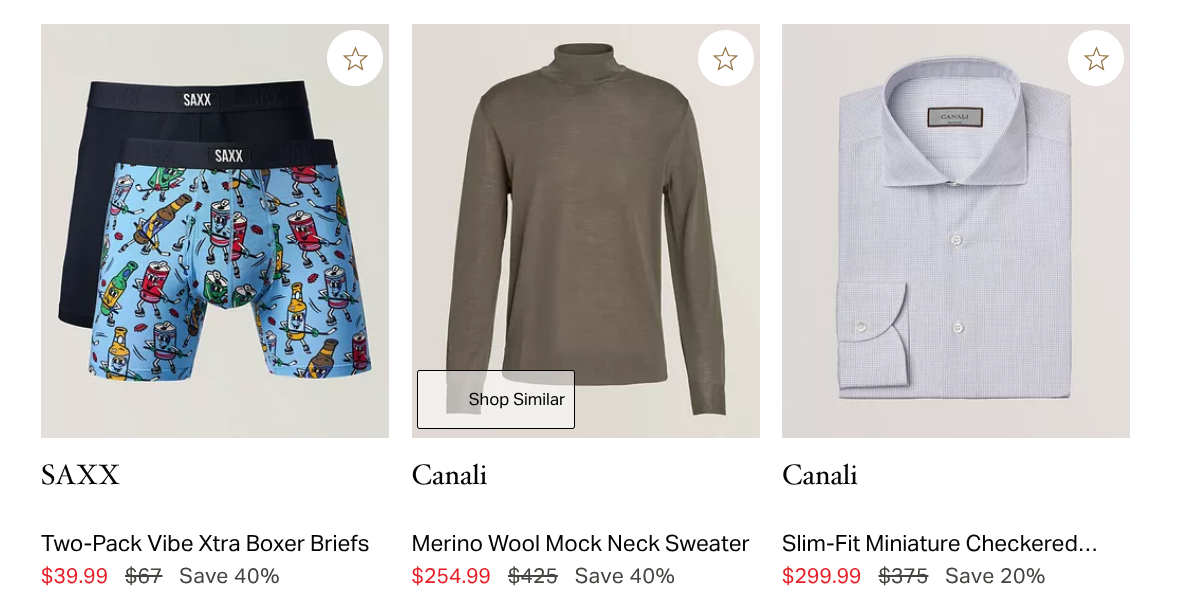1184x601 pixels.
Task: View the Canali dress shirt product photo
Action: point(956,231)
